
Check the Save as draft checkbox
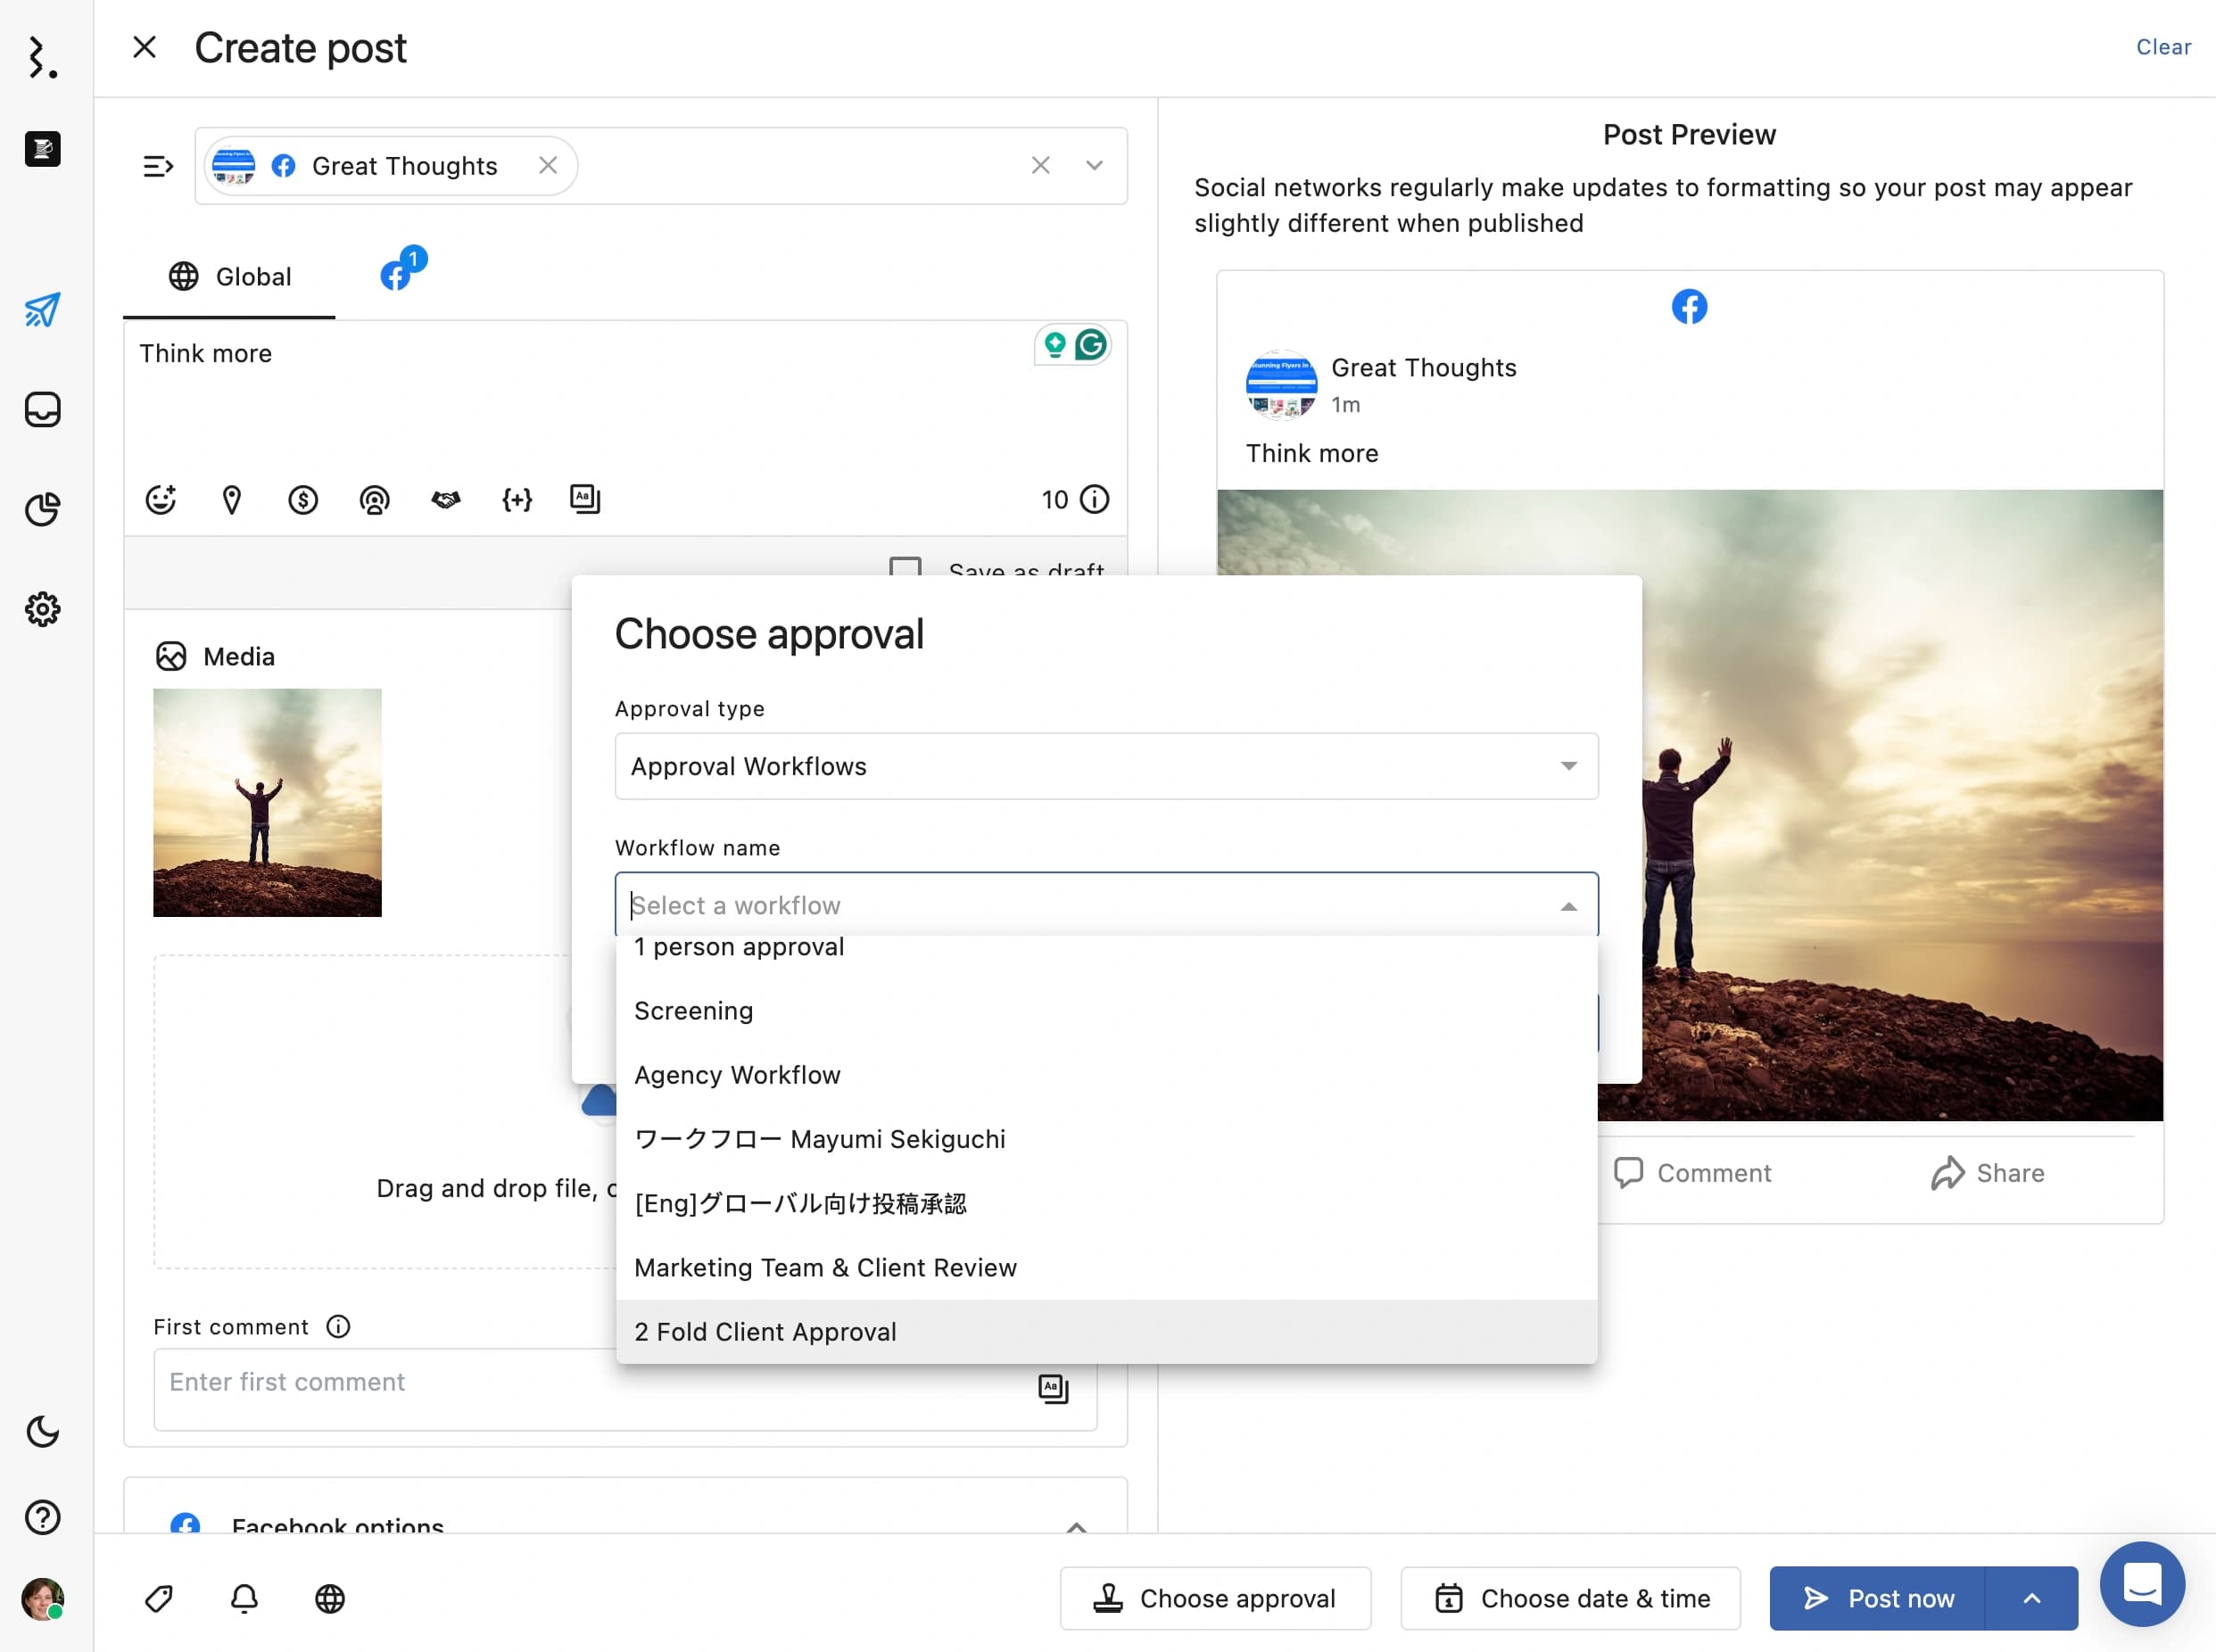[x=907, y=570]
